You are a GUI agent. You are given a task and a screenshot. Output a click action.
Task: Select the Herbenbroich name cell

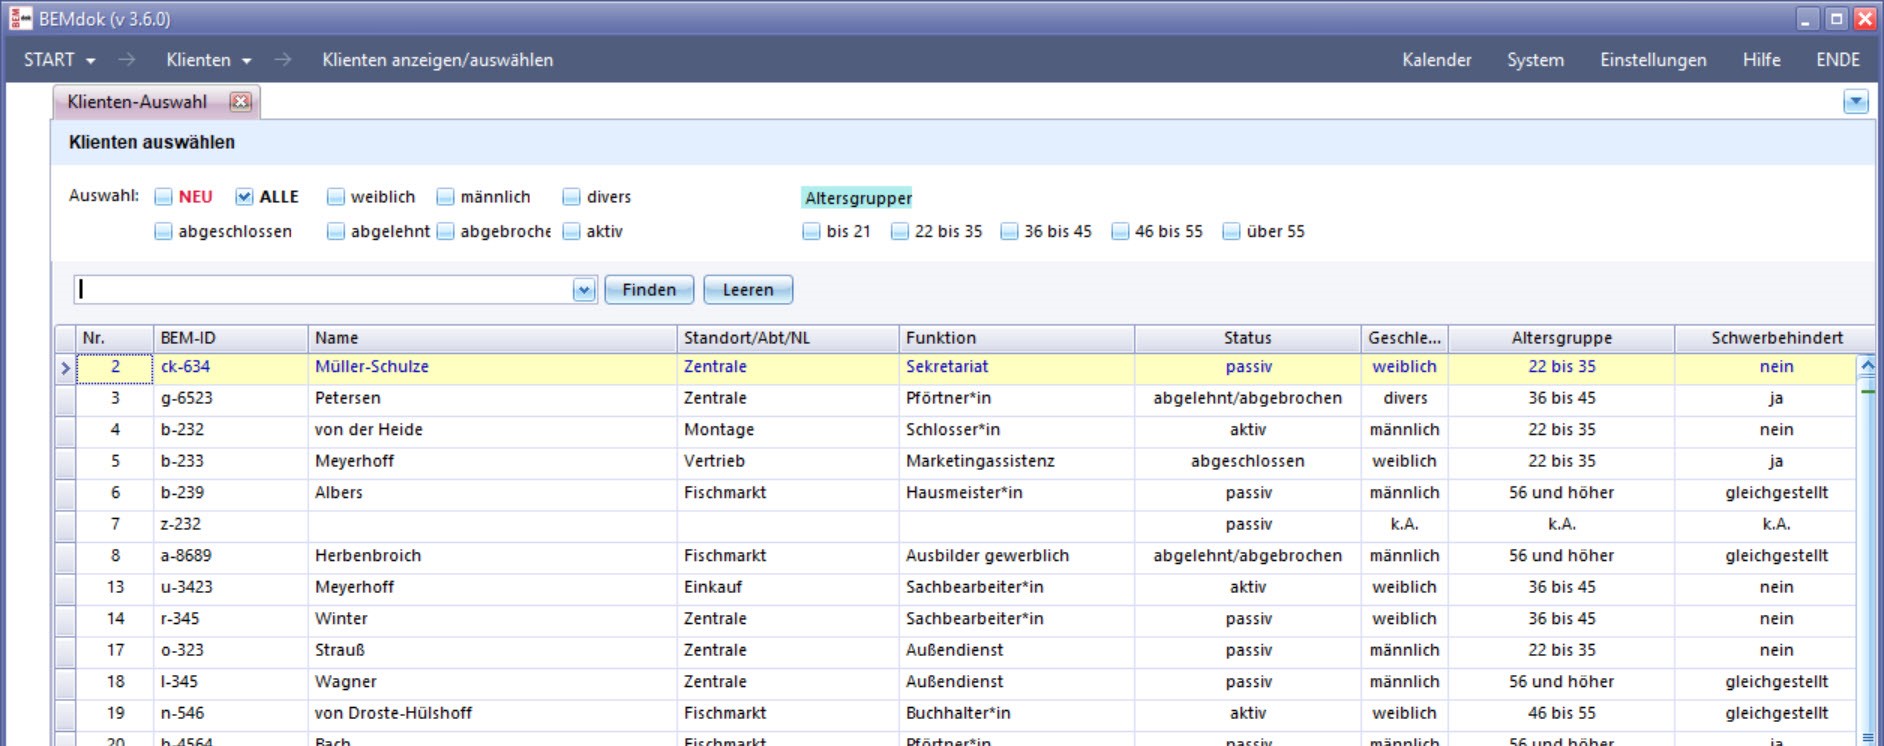492,556
